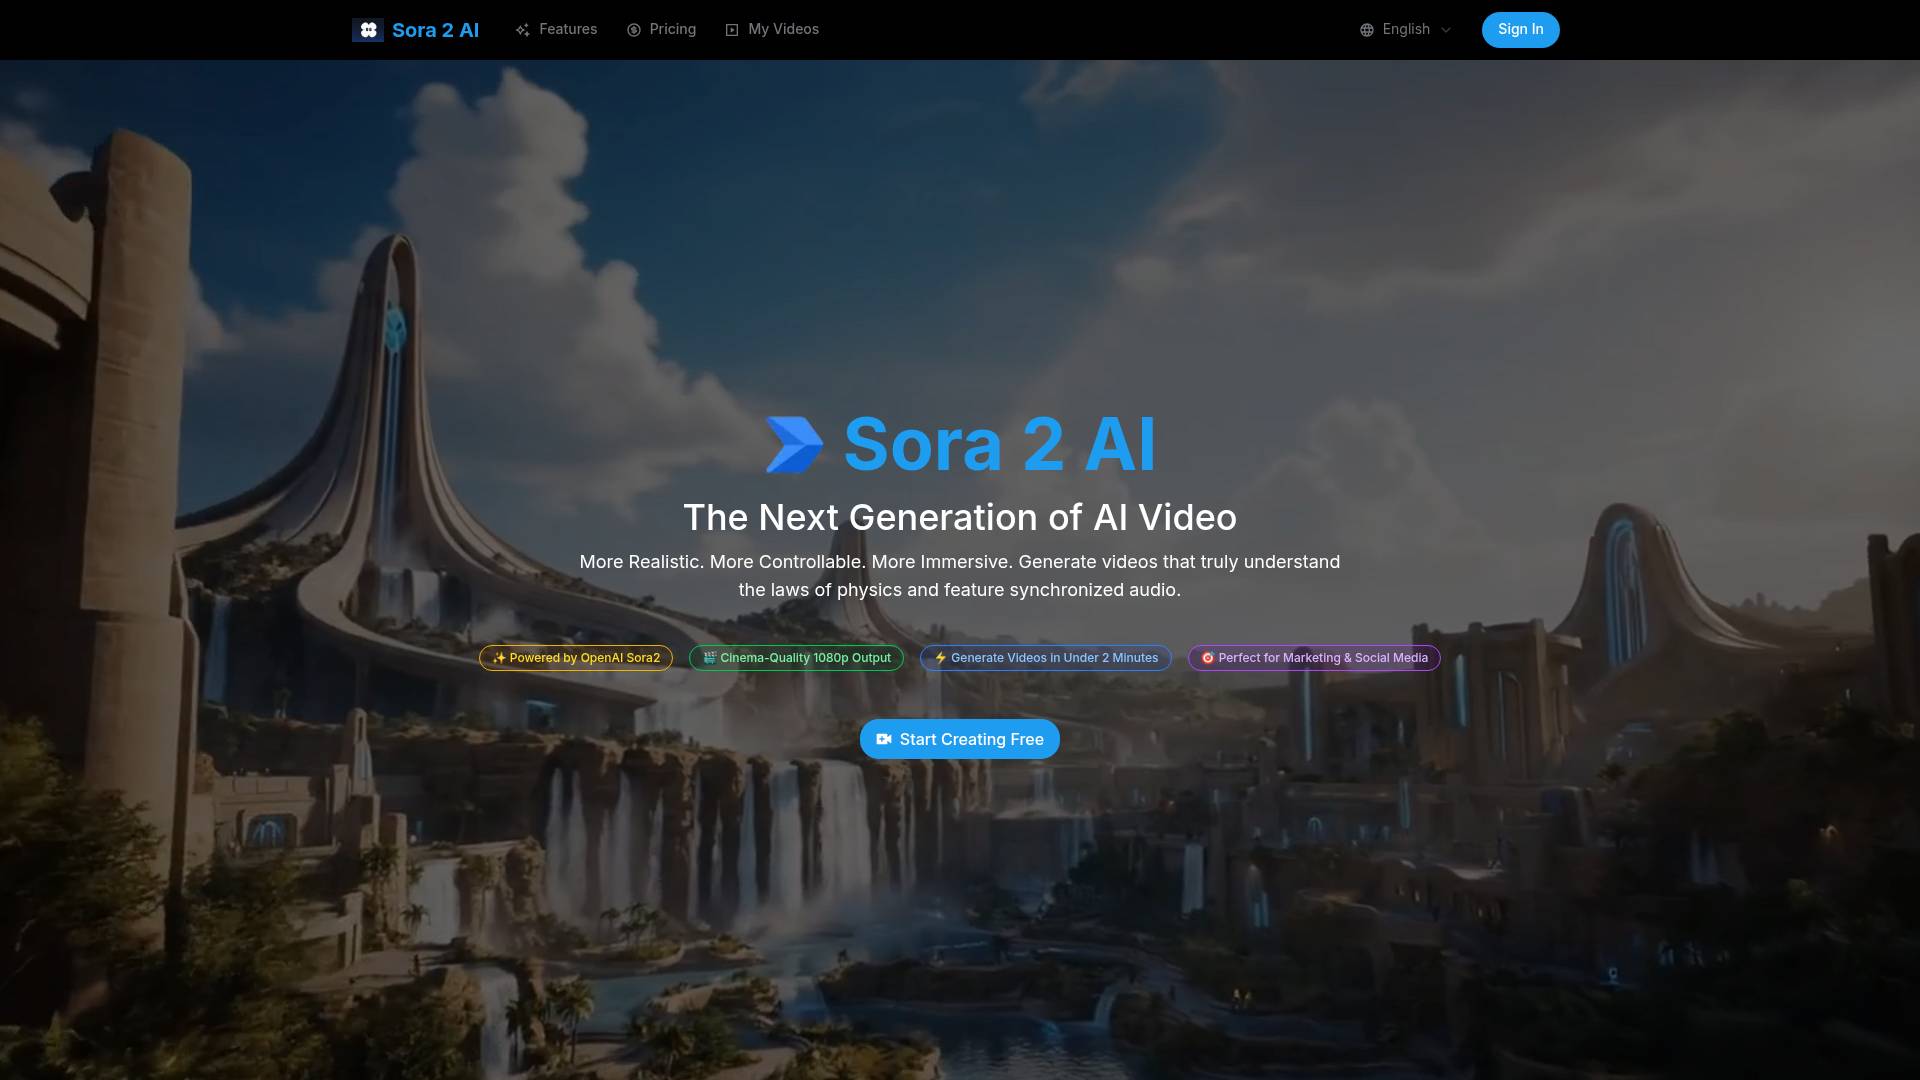
Task: Click the coin icon beside Pricing
Action: click(633, 30)
